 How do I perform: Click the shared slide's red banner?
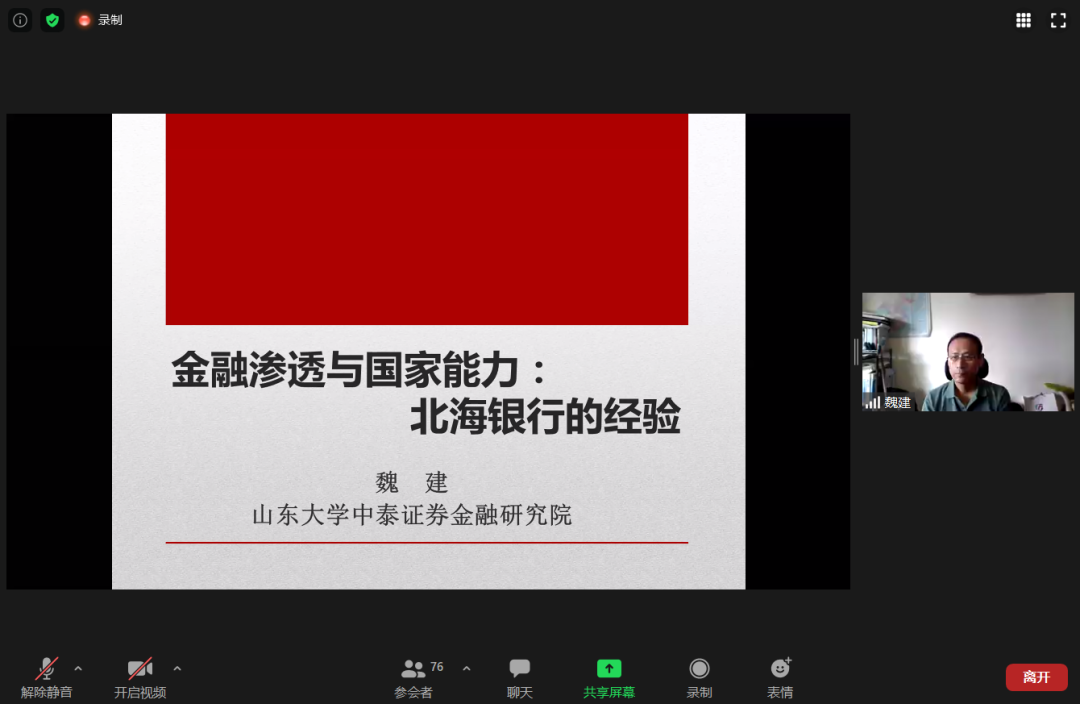pos(426,219)
